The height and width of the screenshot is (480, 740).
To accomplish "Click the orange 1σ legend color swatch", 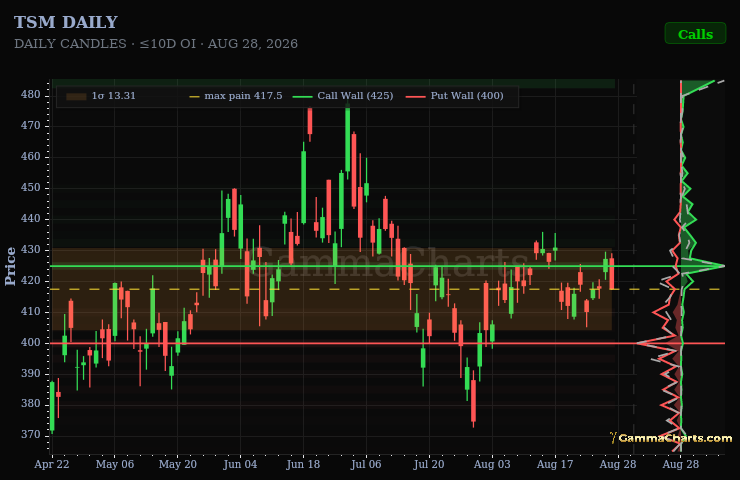I will click(76, 96).
